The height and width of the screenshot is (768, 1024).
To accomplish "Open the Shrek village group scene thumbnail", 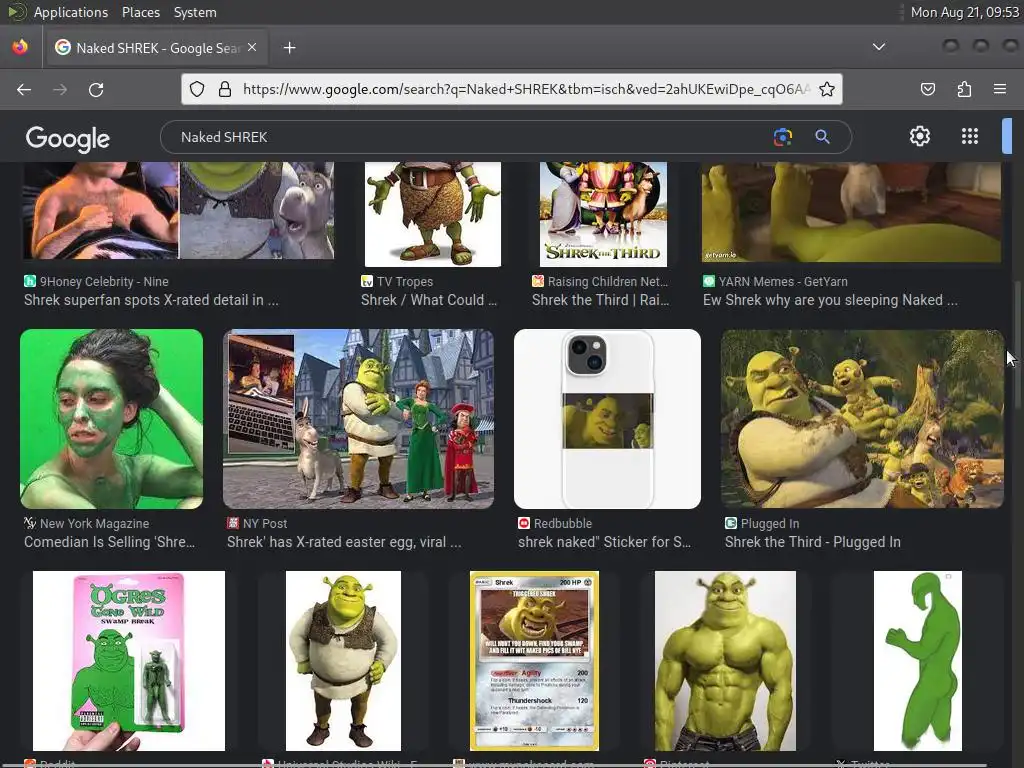I will pyautogui.click(x=359, y=419).
